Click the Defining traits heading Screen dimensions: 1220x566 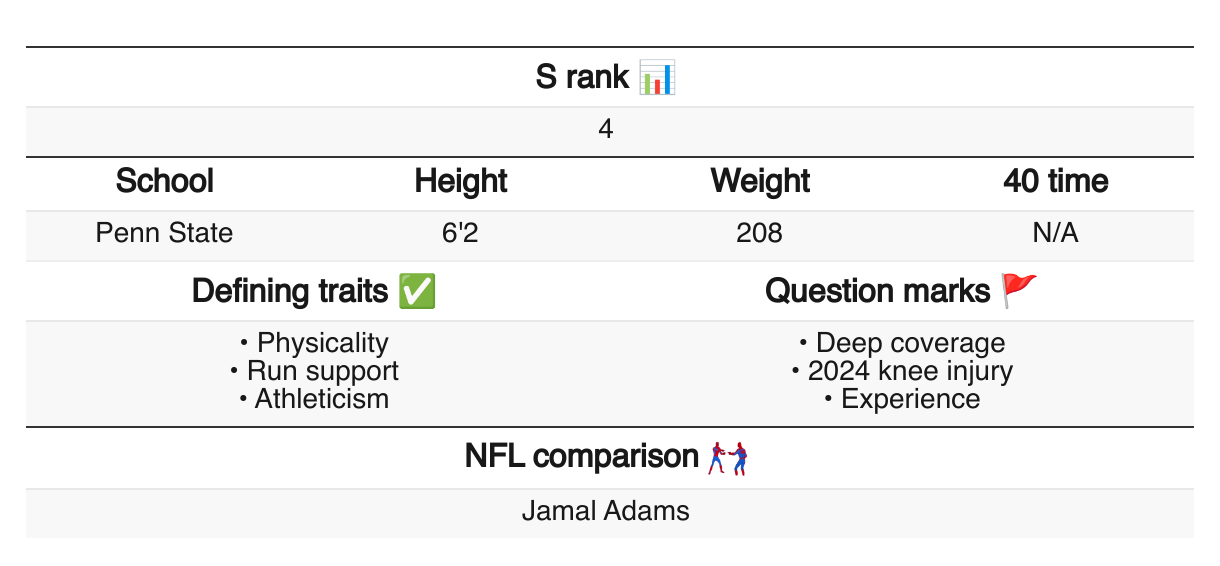[x=290, y=291]
